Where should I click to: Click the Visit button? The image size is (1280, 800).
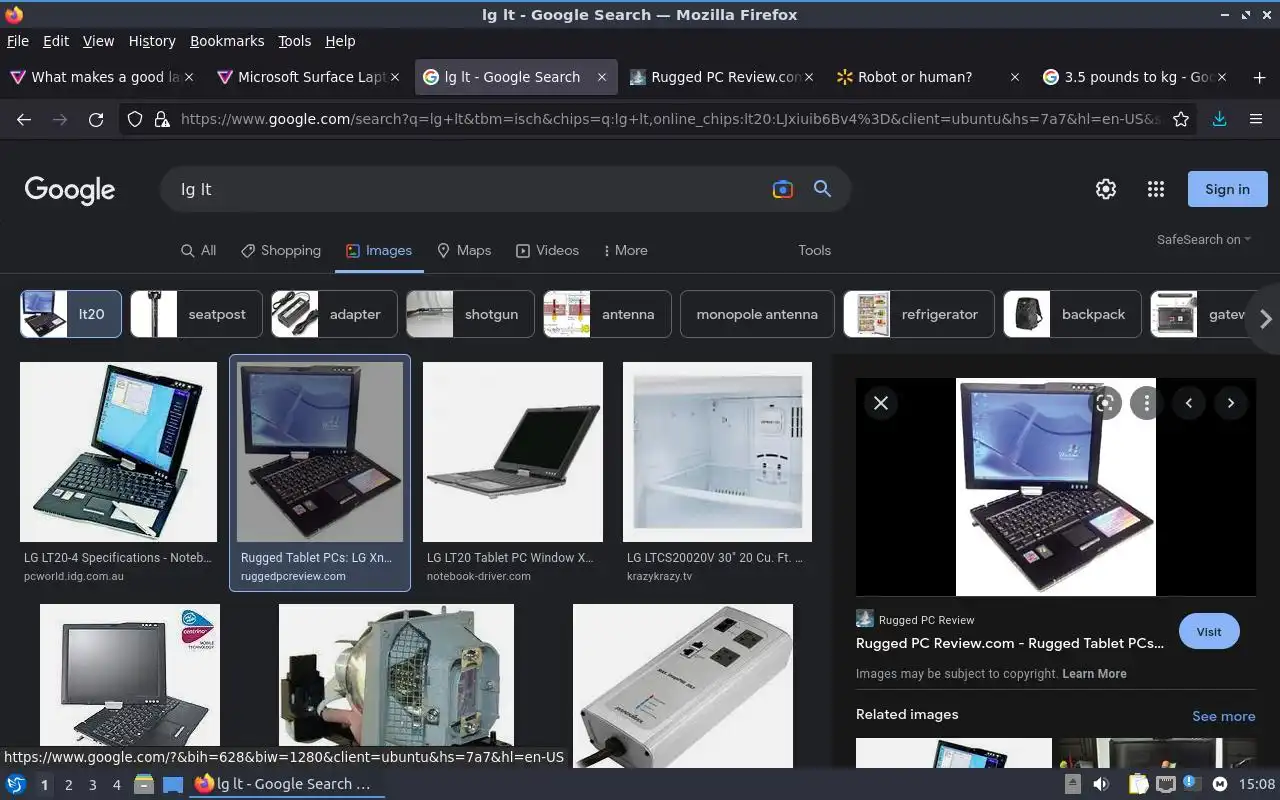click(1209, 632)
